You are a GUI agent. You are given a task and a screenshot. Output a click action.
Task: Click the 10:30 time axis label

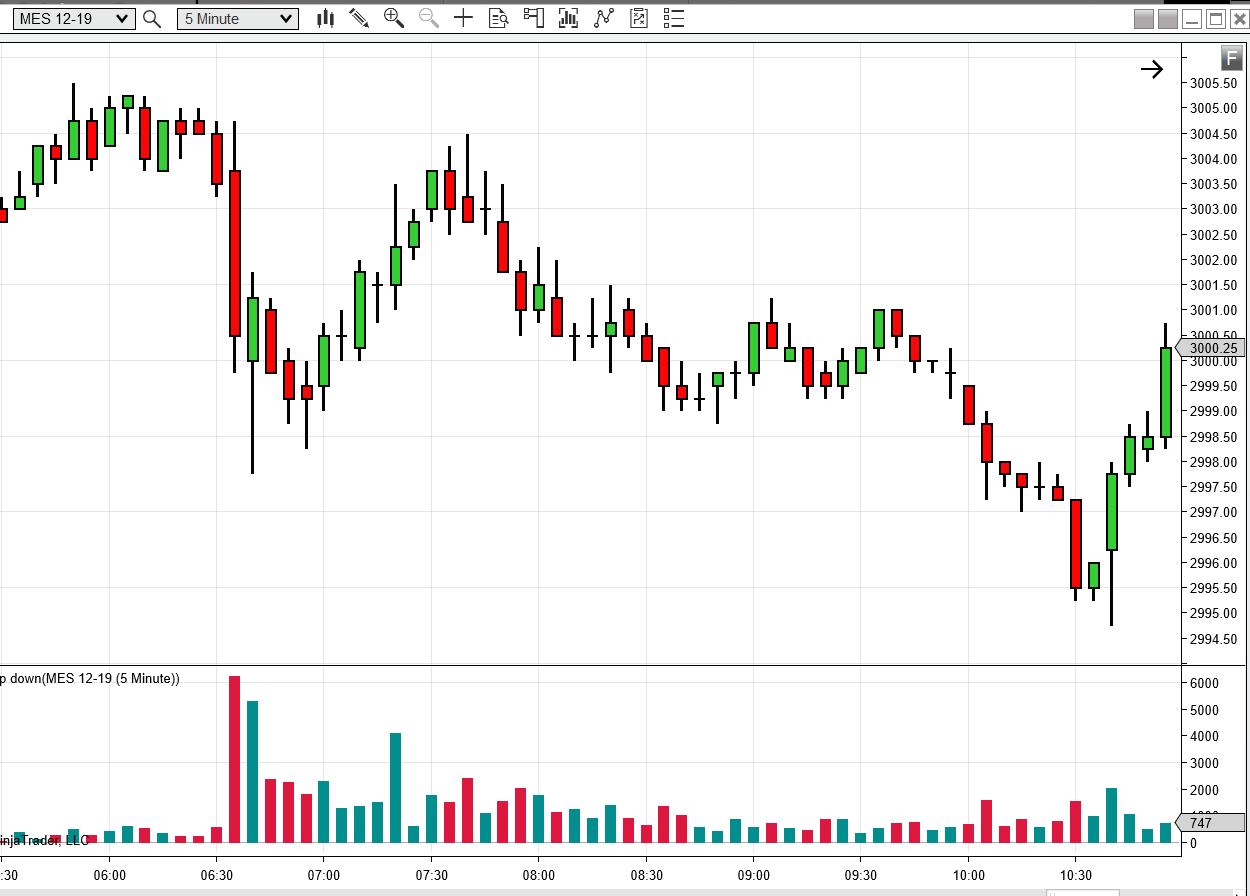pos(1075,874)
